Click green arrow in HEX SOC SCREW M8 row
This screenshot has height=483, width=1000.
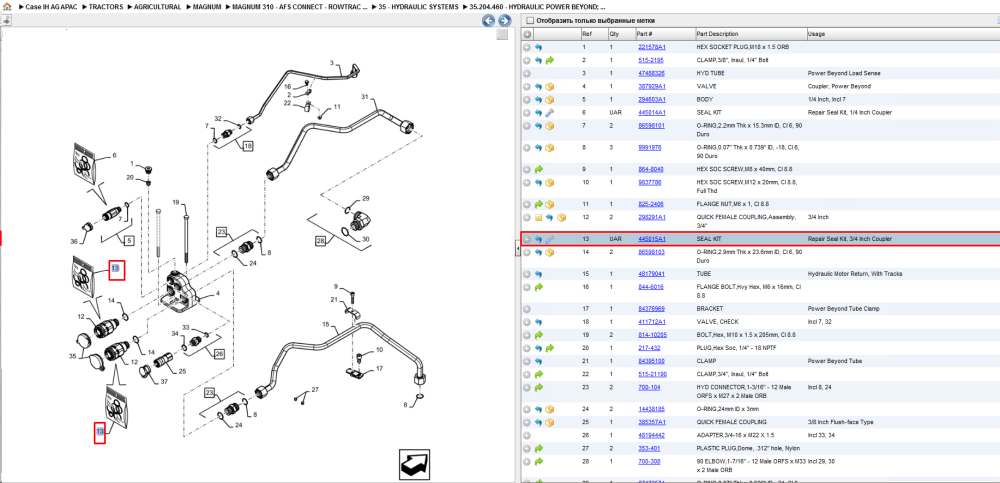[538, 170]
